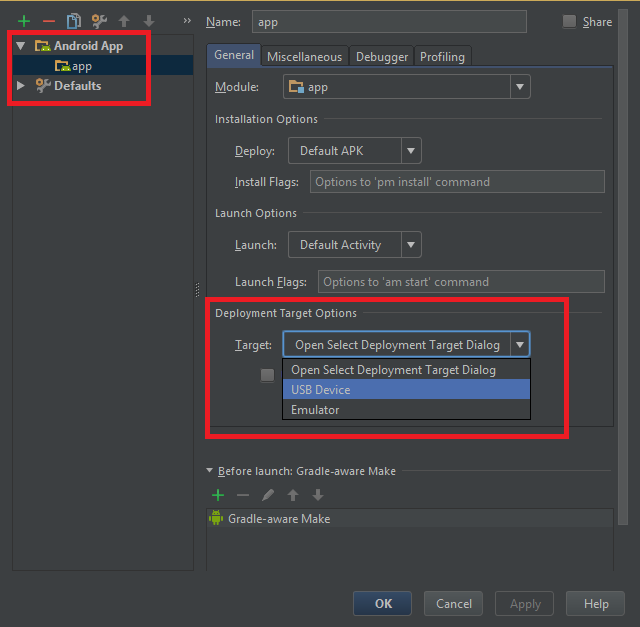Add a new run configuration with green plus
This screenshot has width=640, height=627.
click(24, 21)
